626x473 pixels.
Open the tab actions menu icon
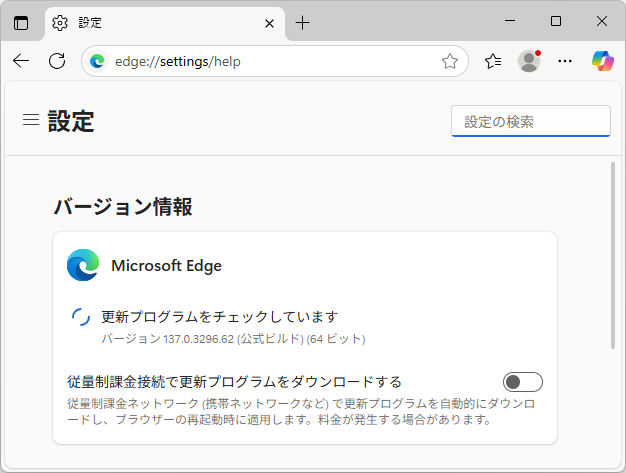(21, 23)
